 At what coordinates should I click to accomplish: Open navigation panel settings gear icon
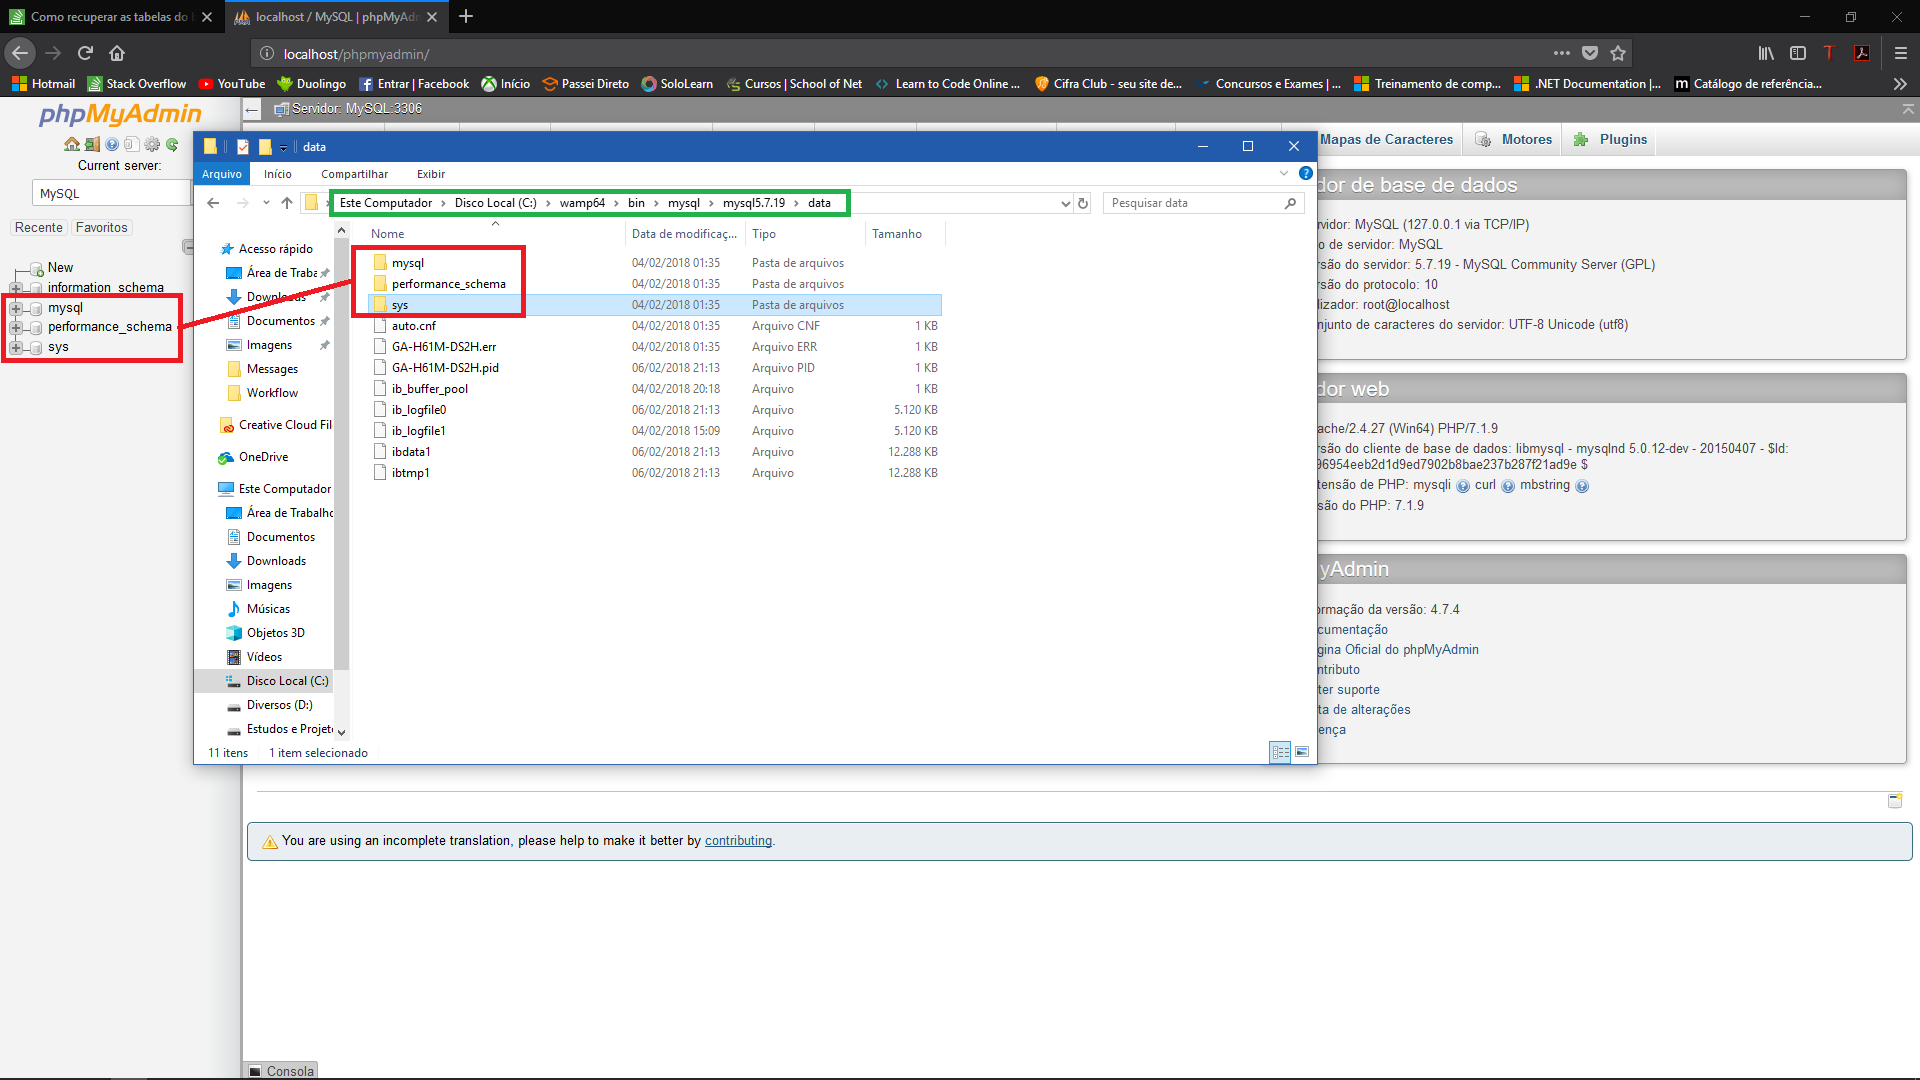tap(152, 144)
